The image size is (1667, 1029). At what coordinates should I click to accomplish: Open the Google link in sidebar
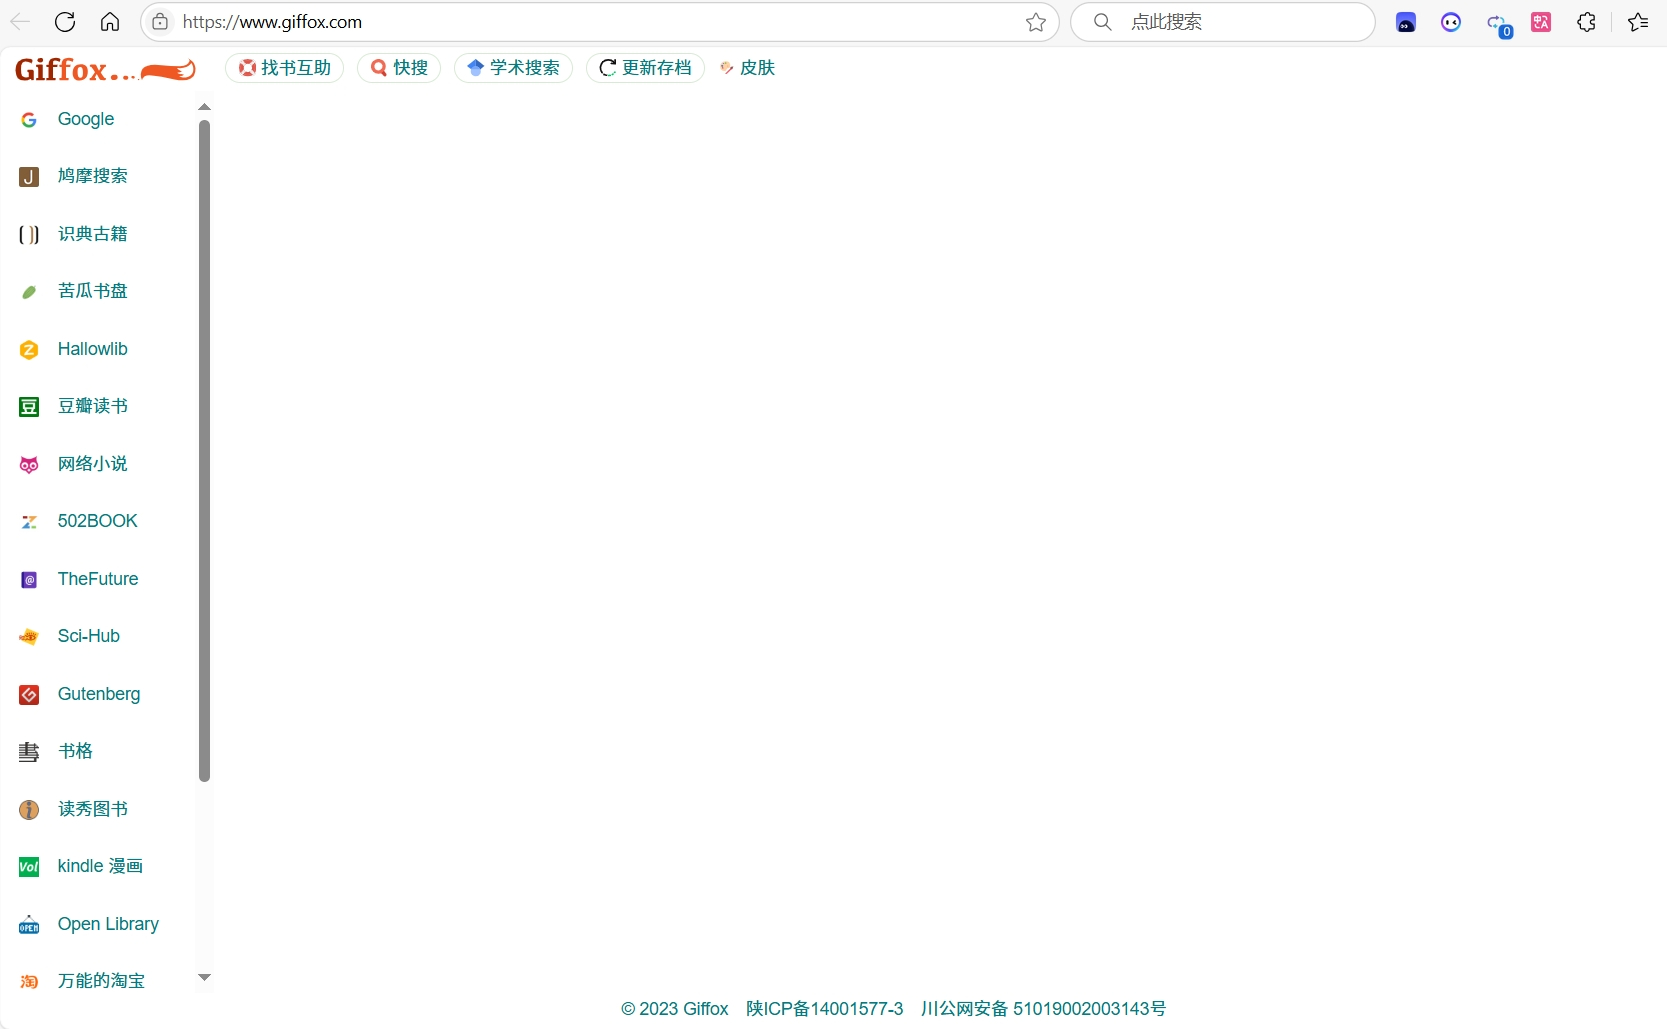coord(86,119)
